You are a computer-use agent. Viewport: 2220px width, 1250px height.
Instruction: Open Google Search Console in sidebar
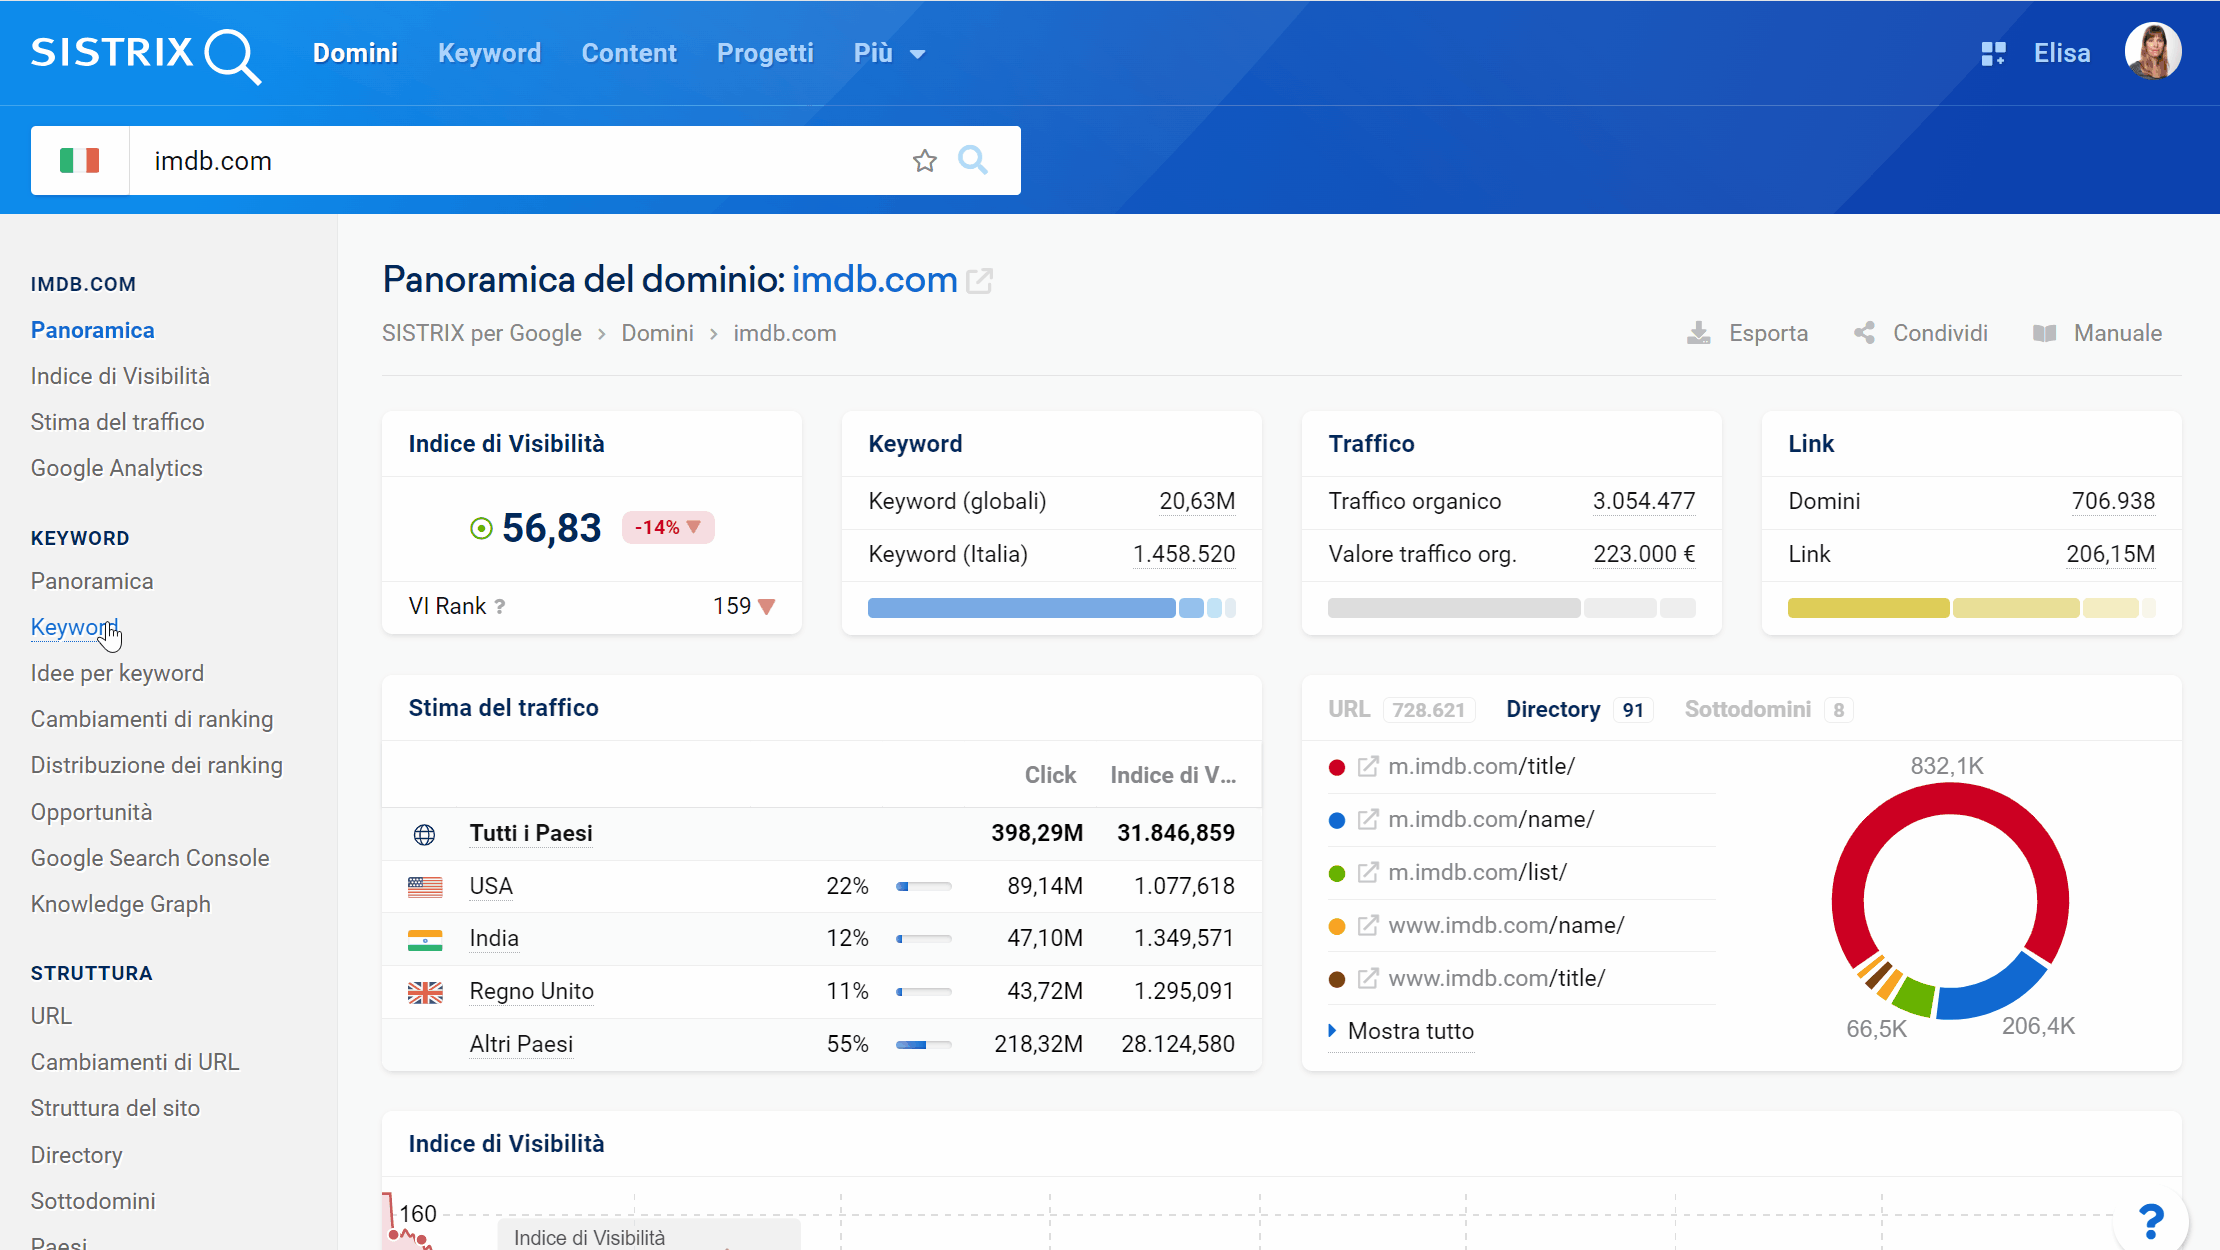click(150, 858)
